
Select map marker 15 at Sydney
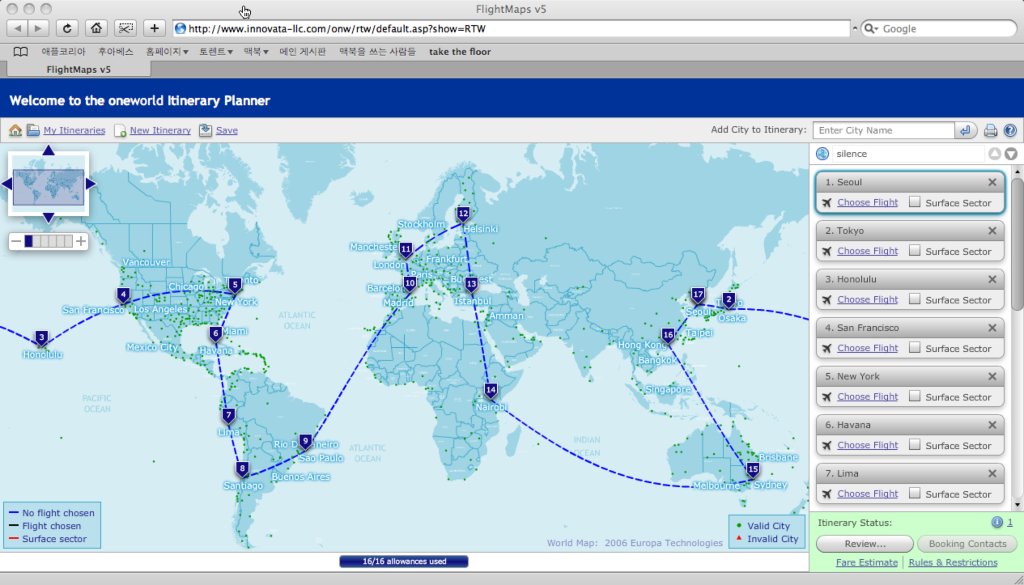tap(753, 470)
